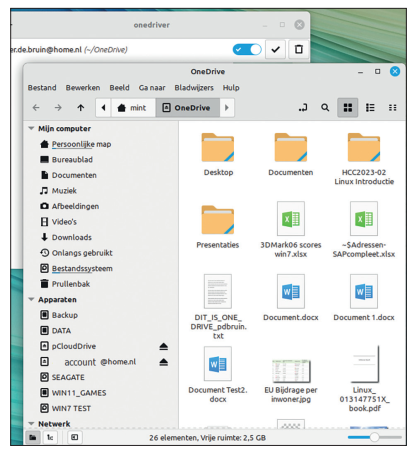The width and height of the screenshot is (408, 450).
Task: Toggle the location entry path button
Action: [x=303, y=108]
